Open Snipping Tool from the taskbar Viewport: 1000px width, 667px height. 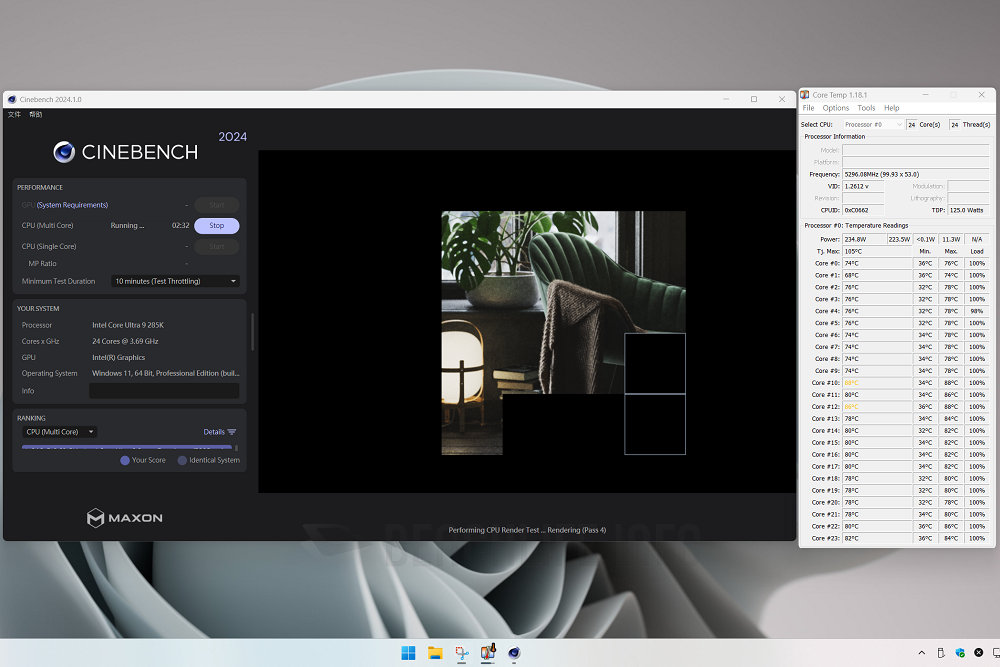(462, 652)
